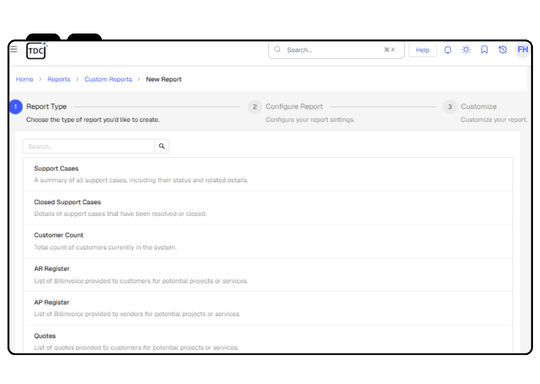Click the description 'Details of support cases that have been resolved or closed.'
The image size is (540, 384).
pos(120,214)
